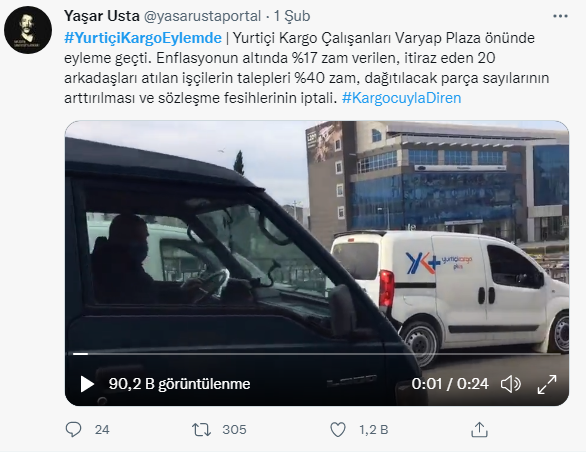The image size is (586, 453).
Task: Mute the video using speaker icon
Action: tap(511, 384)
